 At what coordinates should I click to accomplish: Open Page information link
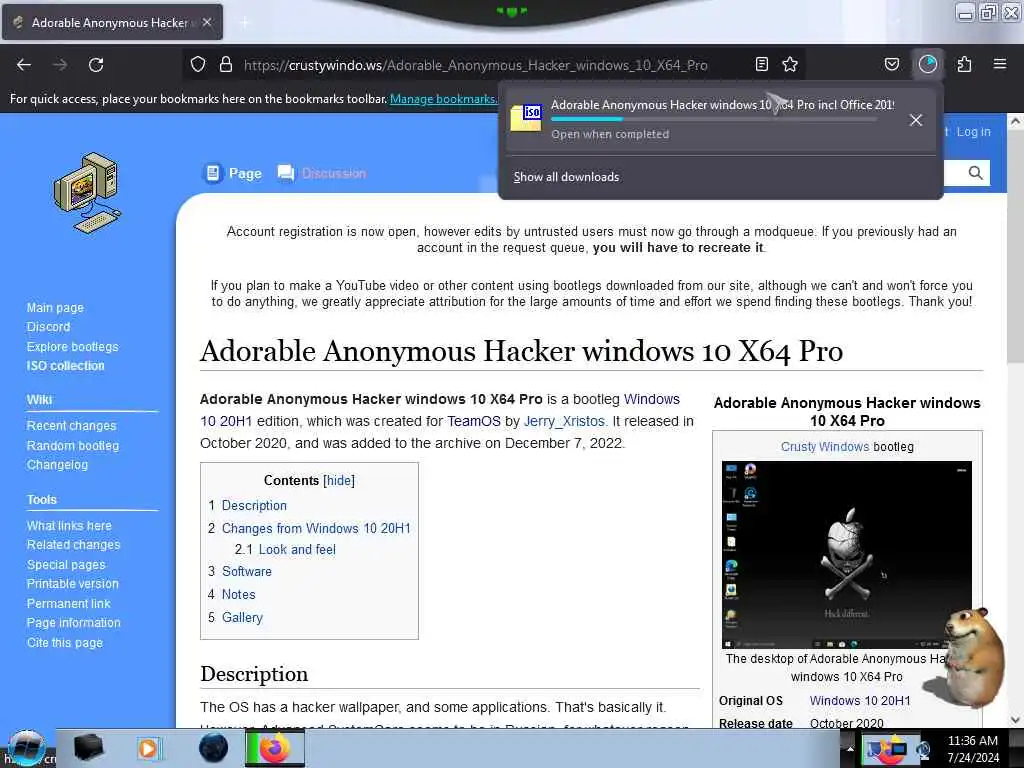coord(73,623)
